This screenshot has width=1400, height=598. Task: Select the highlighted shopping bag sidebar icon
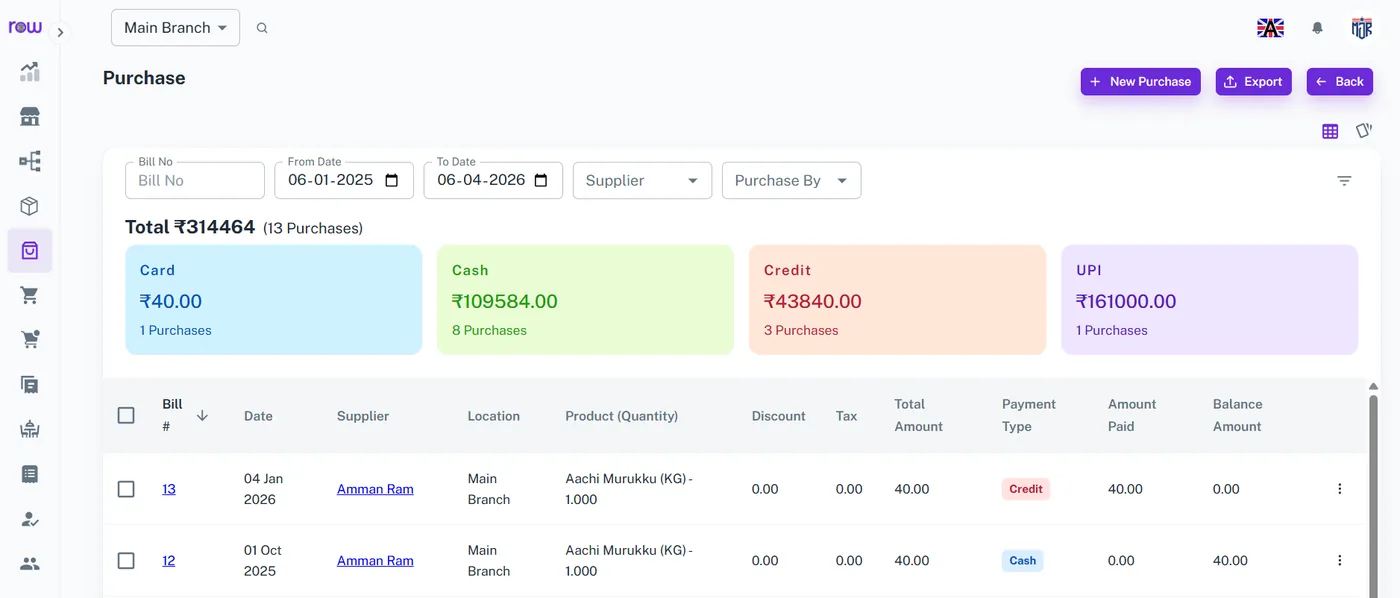click(30, 250)
